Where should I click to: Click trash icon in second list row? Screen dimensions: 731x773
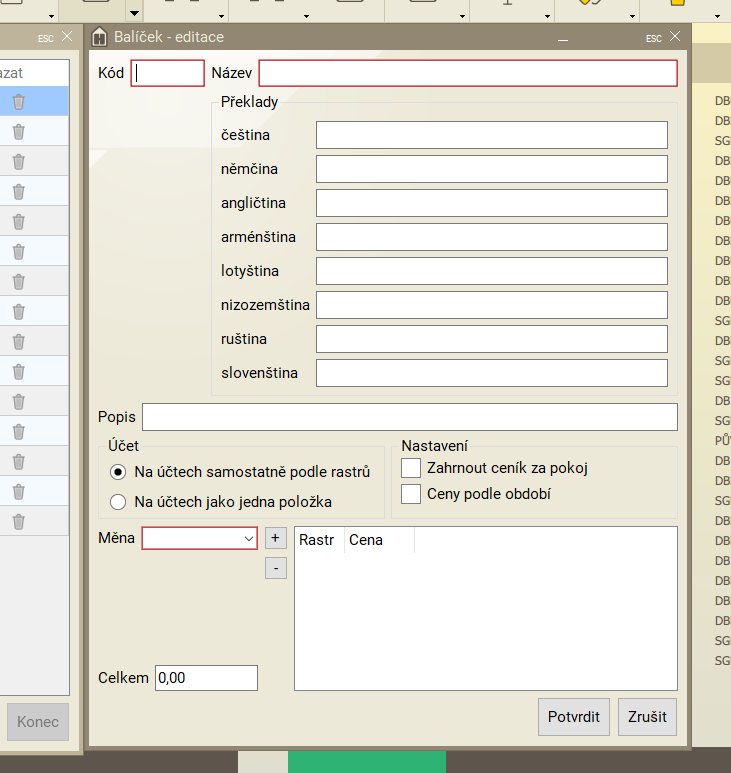coord(18,131)
